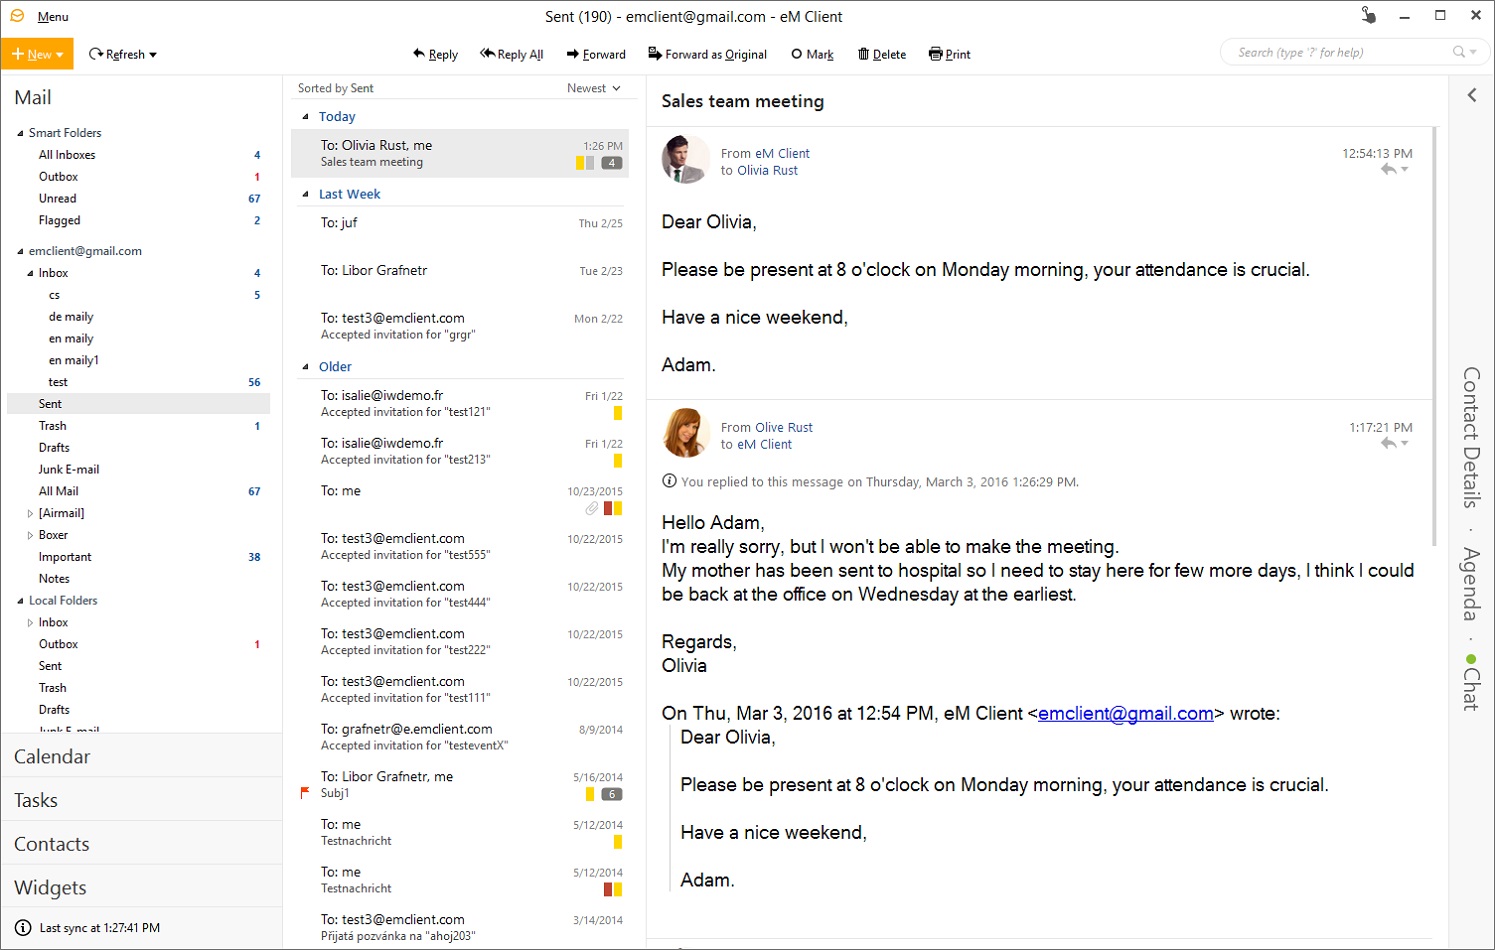This screenshot has height=950, width=1495.
Task: Click yellow category tag on test213 message
Action: (x=618, y=461)
